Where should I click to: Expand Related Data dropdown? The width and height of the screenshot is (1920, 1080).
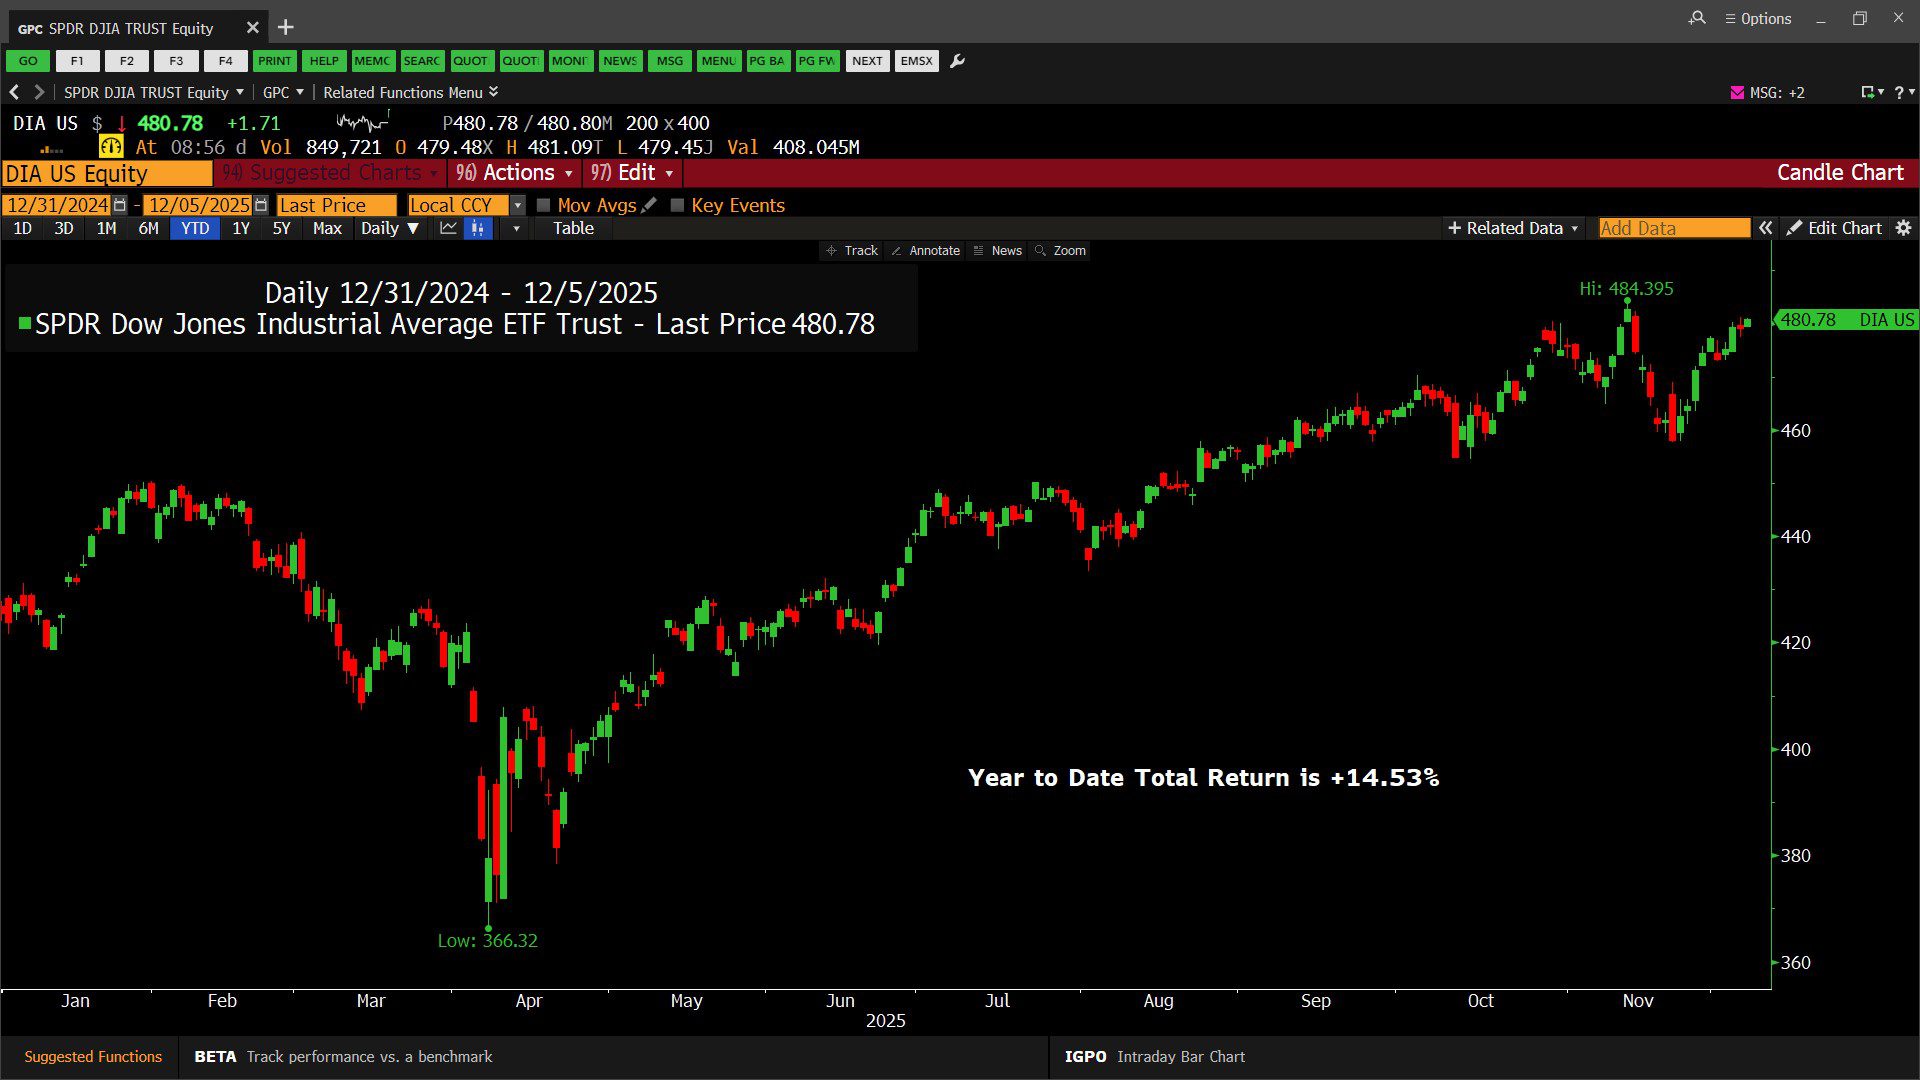tap(1513, 228)
